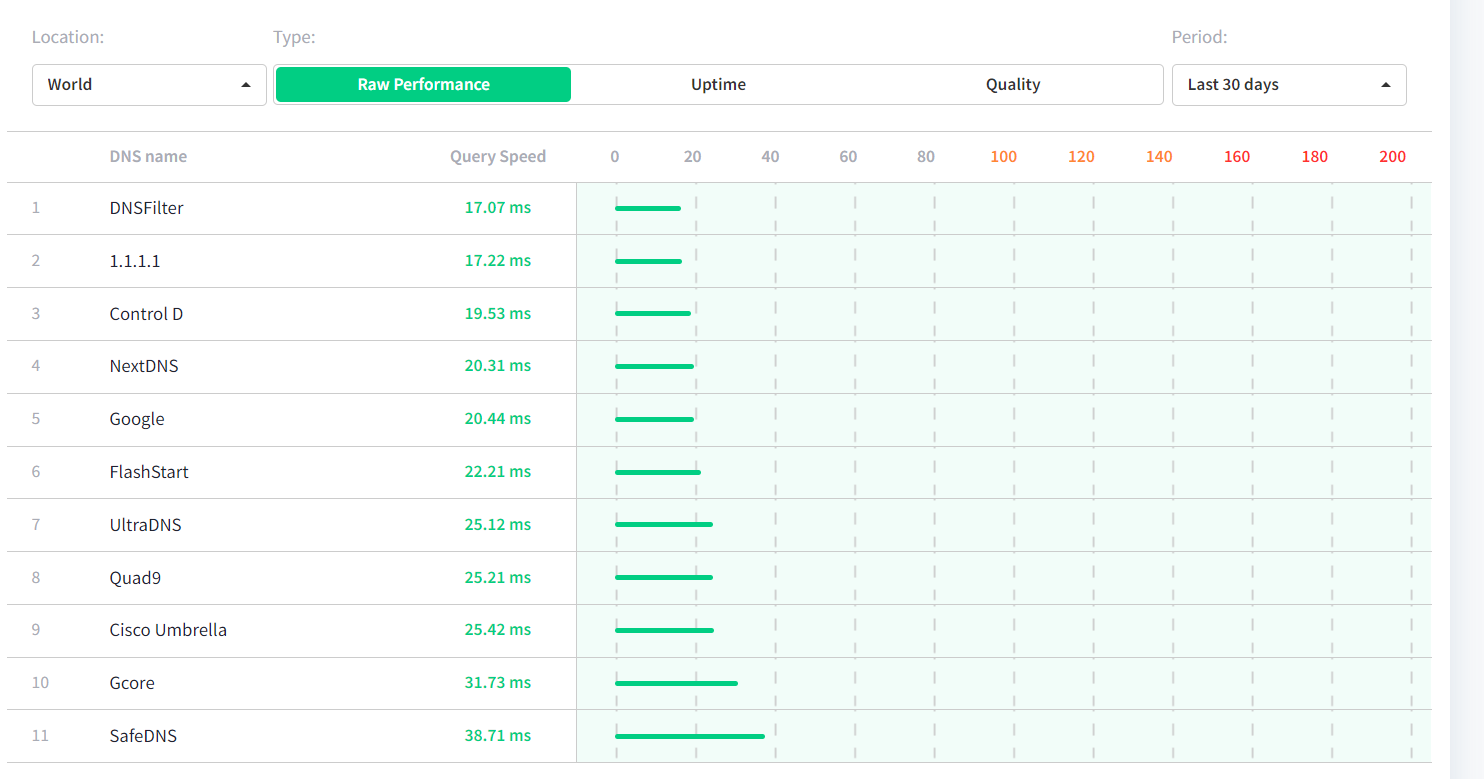Viewport: 1484px width, 779px height.
Task: Click the Type label
Action: pos(294,37)
